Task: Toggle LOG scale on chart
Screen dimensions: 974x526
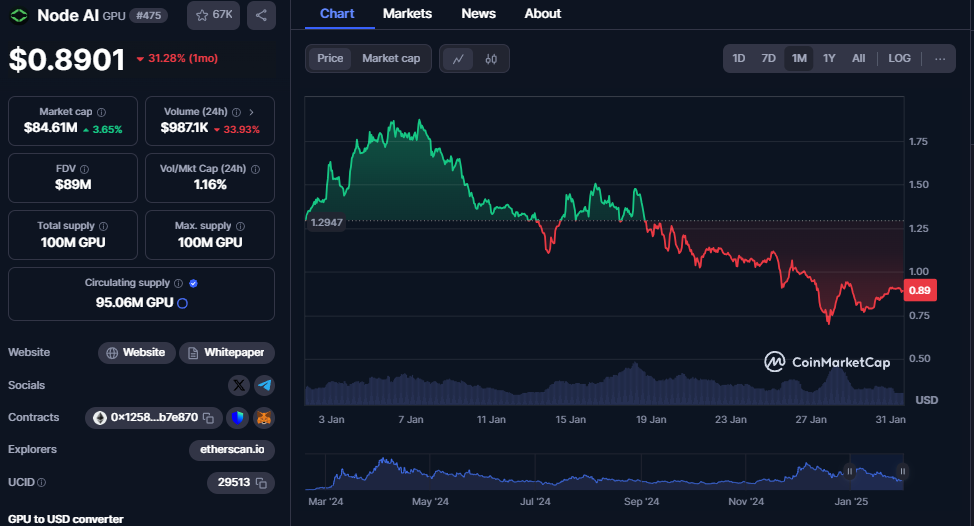Action: click(x=899, y=58)
